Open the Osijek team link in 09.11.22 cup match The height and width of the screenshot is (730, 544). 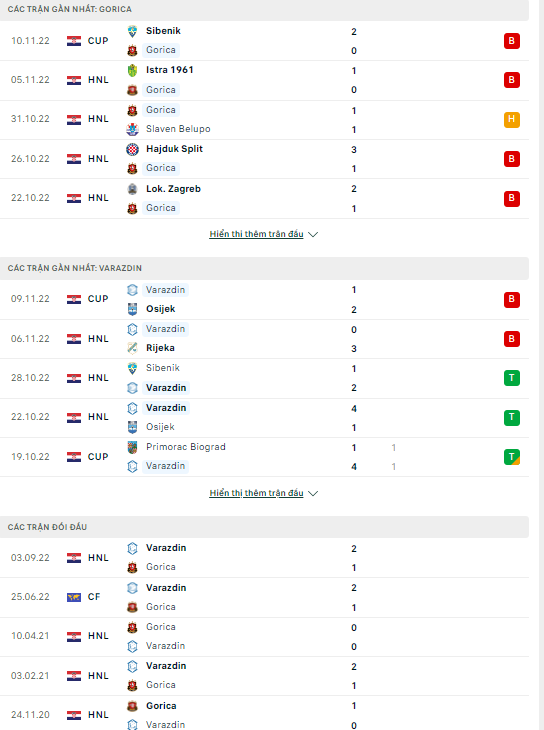coord(161,309)
